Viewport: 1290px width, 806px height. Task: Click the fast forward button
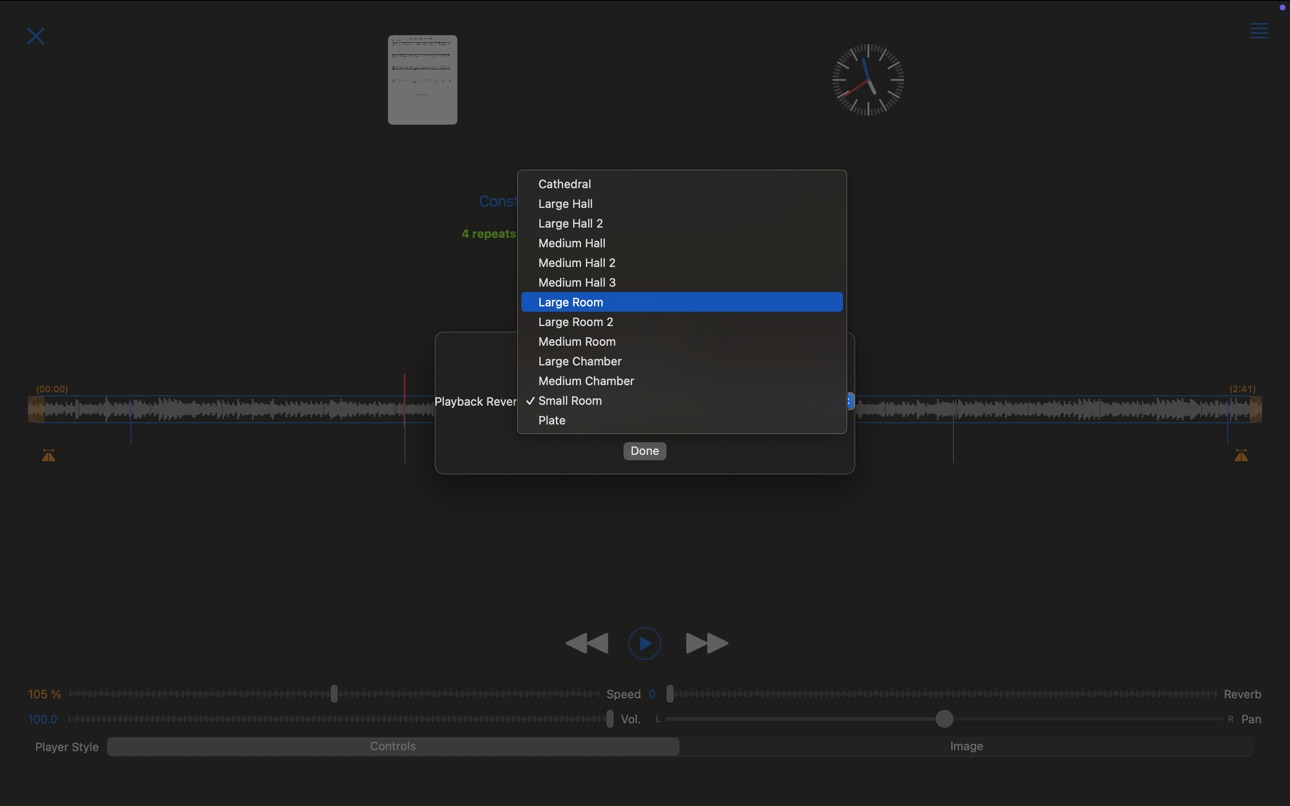[707, 643]
